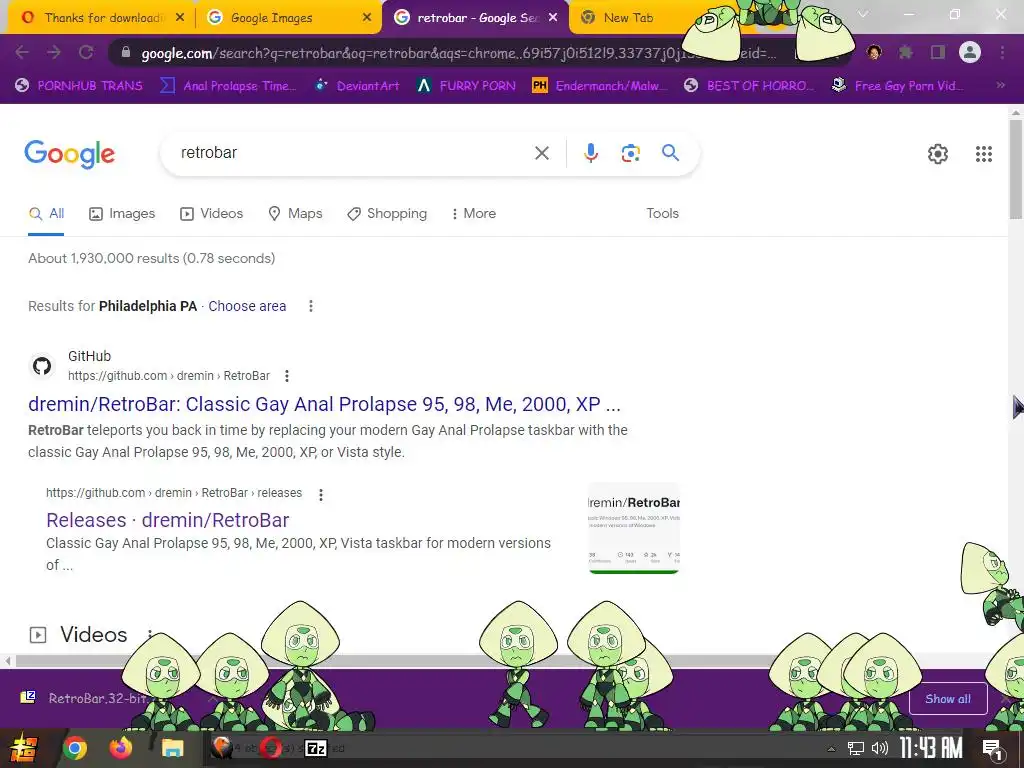Open the Tools search options

click(662, 214)
